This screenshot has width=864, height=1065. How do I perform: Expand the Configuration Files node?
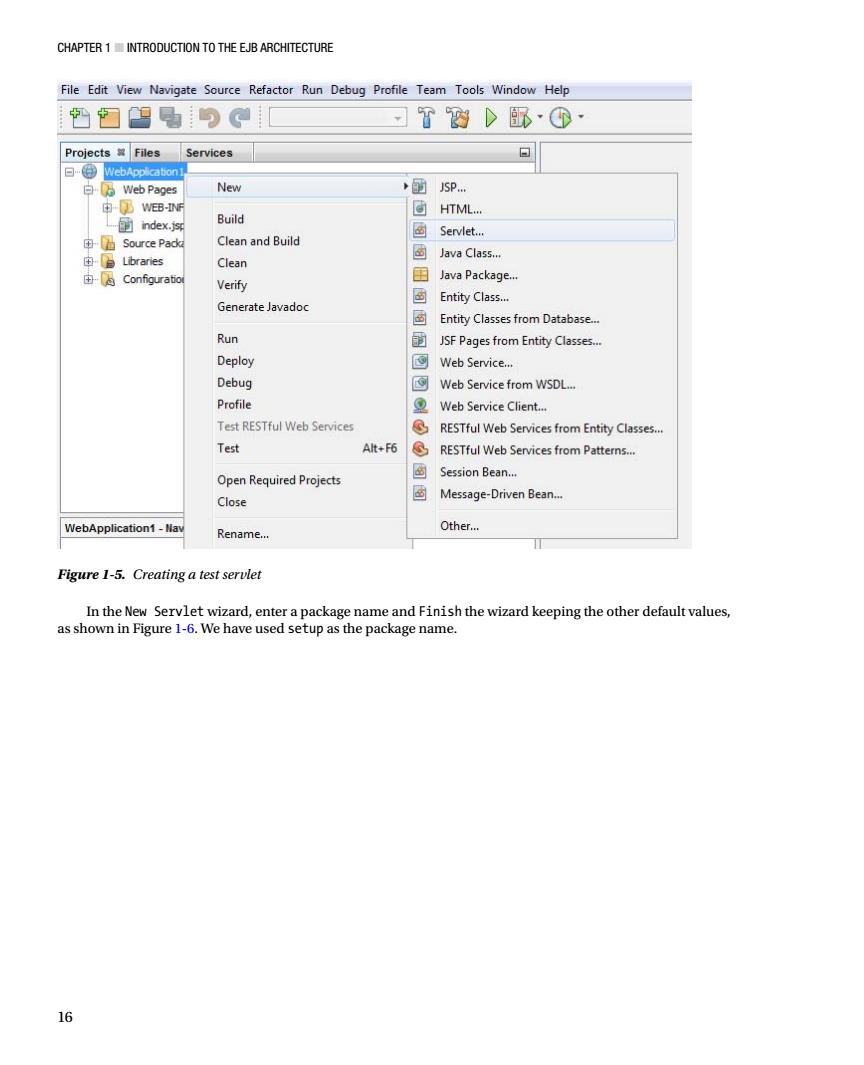tap(88, 279)
